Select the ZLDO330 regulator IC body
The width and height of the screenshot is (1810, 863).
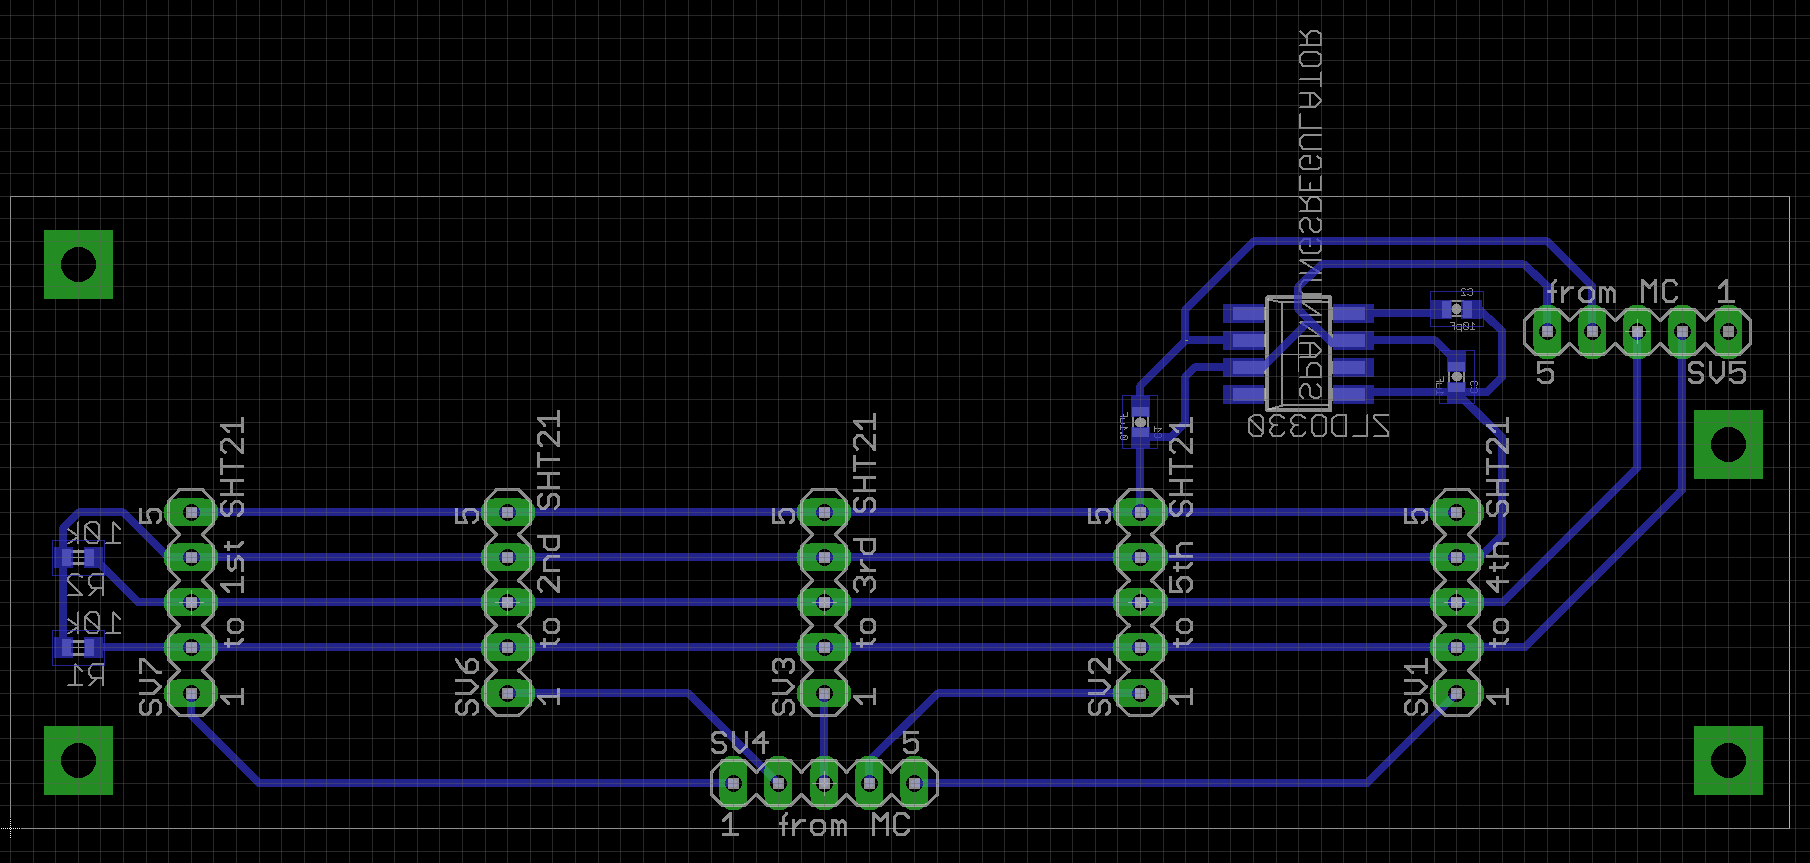(x=1298, y=353)
